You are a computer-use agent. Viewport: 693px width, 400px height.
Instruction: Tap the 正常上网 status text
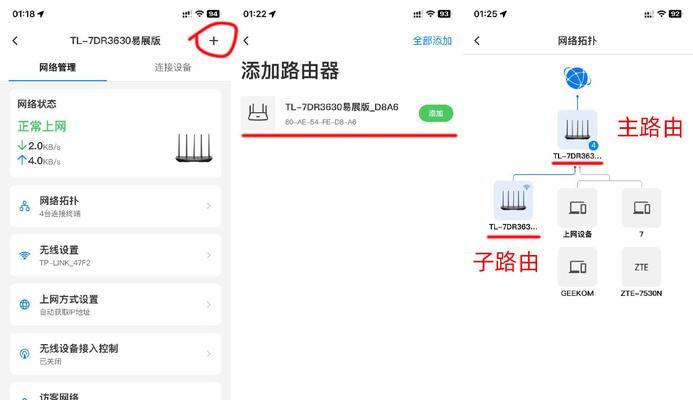click(42, 126)
